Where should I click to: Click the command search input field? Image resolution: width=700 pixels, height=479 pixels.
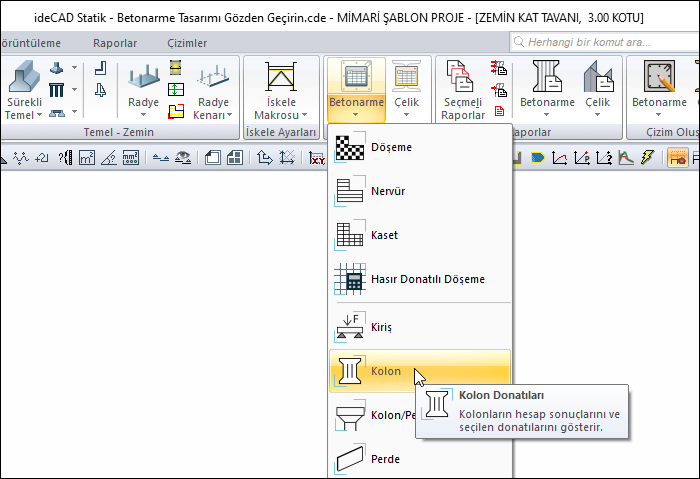(x=600, y=43)
